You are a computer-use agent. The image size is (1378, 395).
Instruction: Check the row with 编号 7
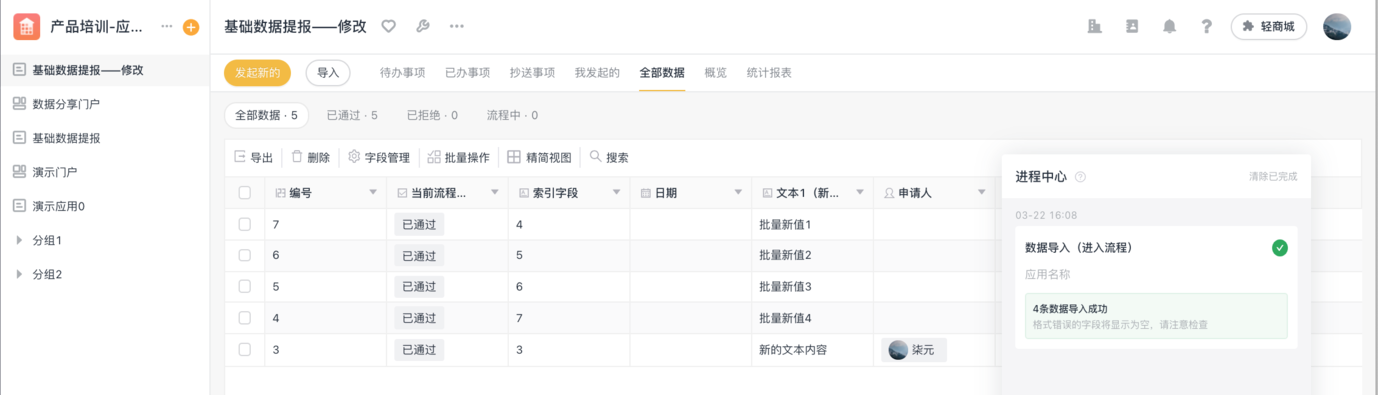pos(245,224)
